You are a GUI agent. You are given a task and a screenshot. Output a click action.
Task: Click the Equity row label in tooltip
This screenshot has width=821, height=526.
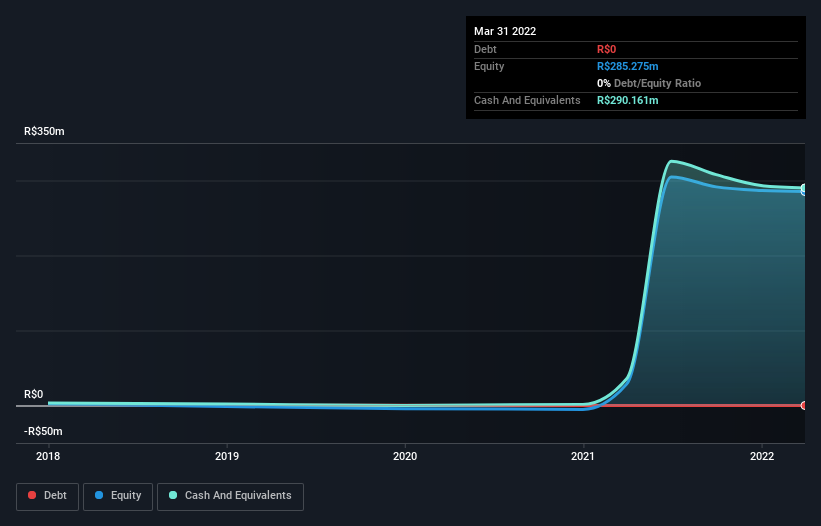[489, 66]
